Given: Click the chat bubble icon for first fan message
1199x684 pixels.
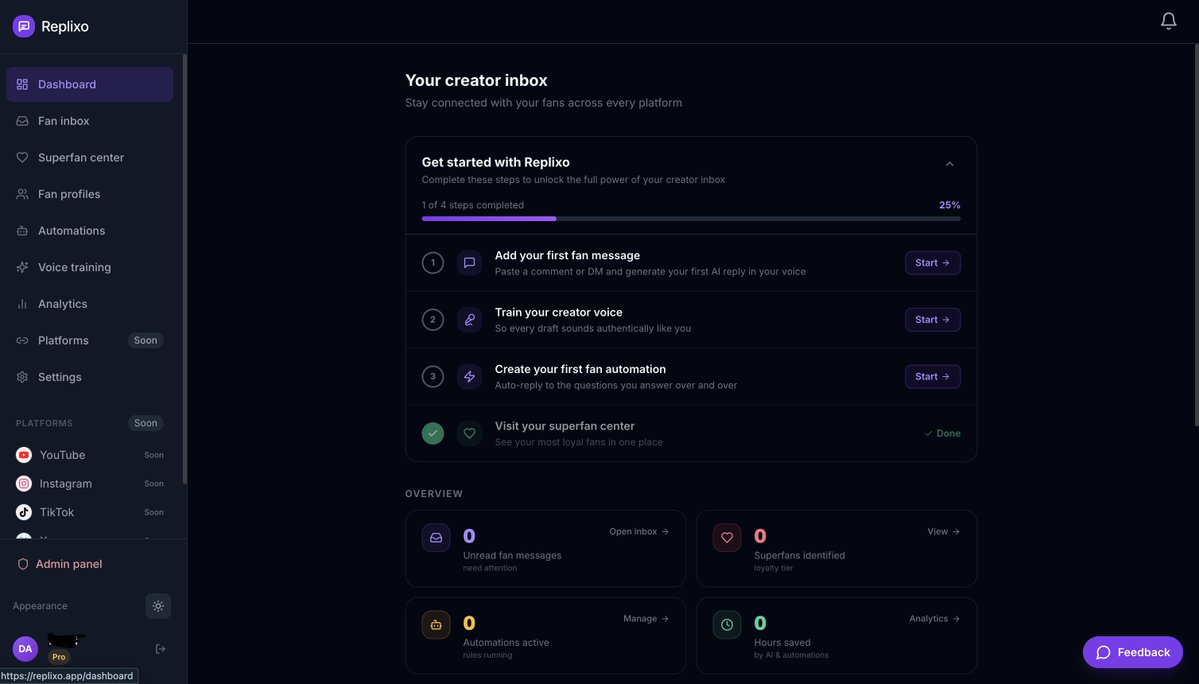Looking at the screenshot, I should (x=470, y=263).
